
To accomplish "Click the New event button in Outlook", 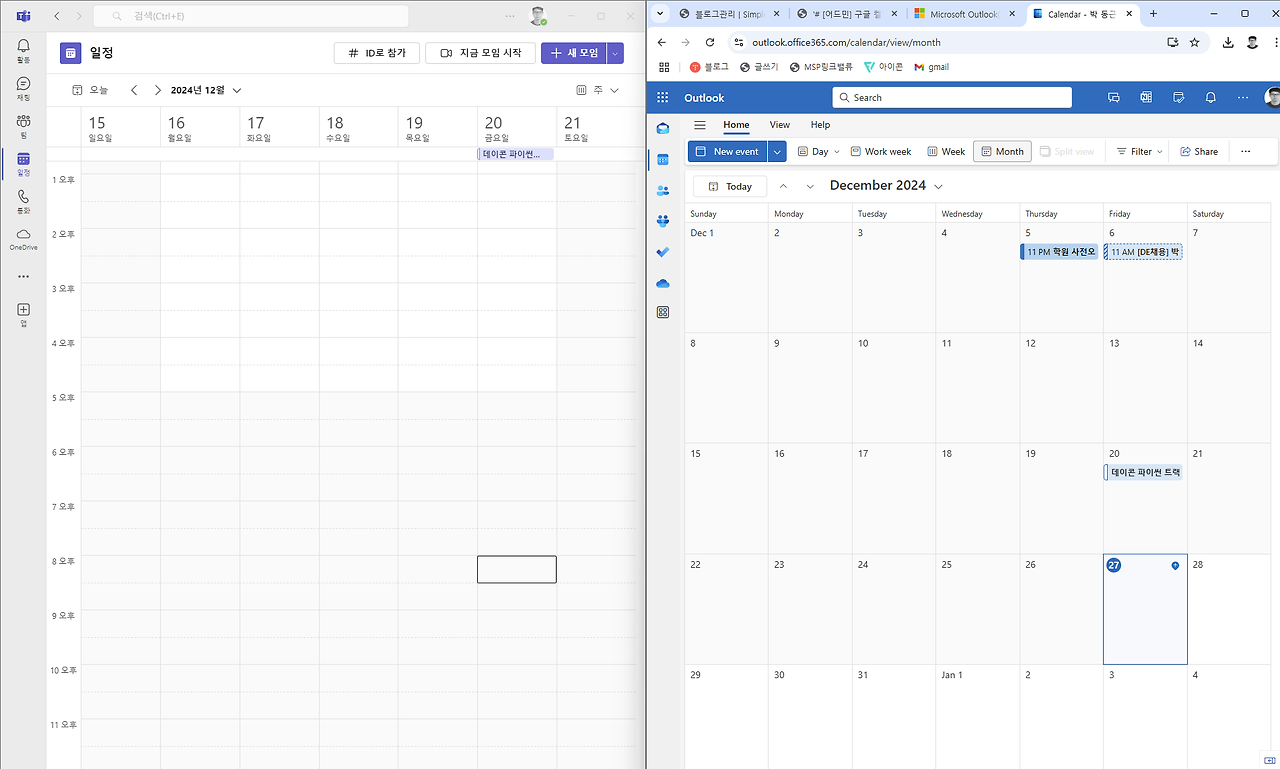I will (x=727, y=151).
